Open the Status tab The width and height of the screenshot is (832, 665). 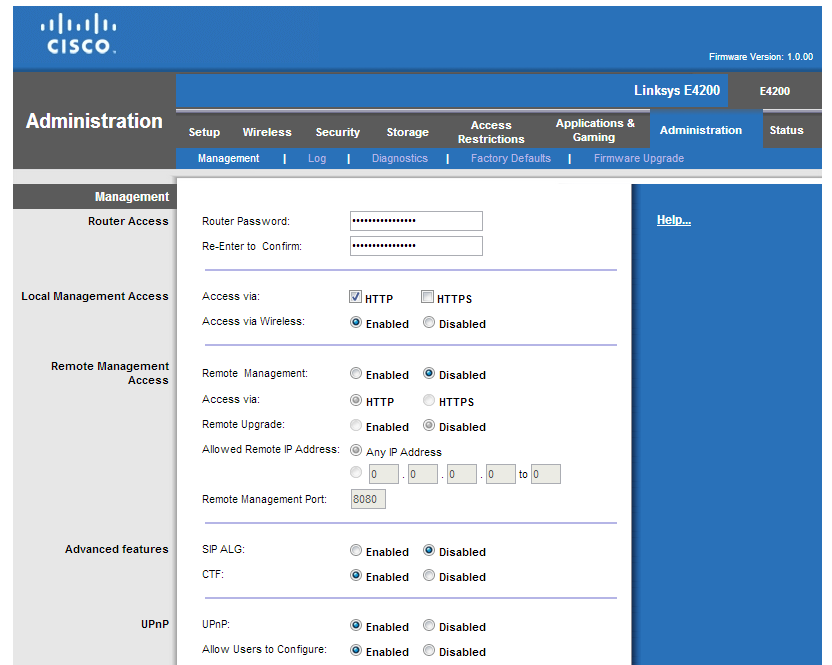786,130
